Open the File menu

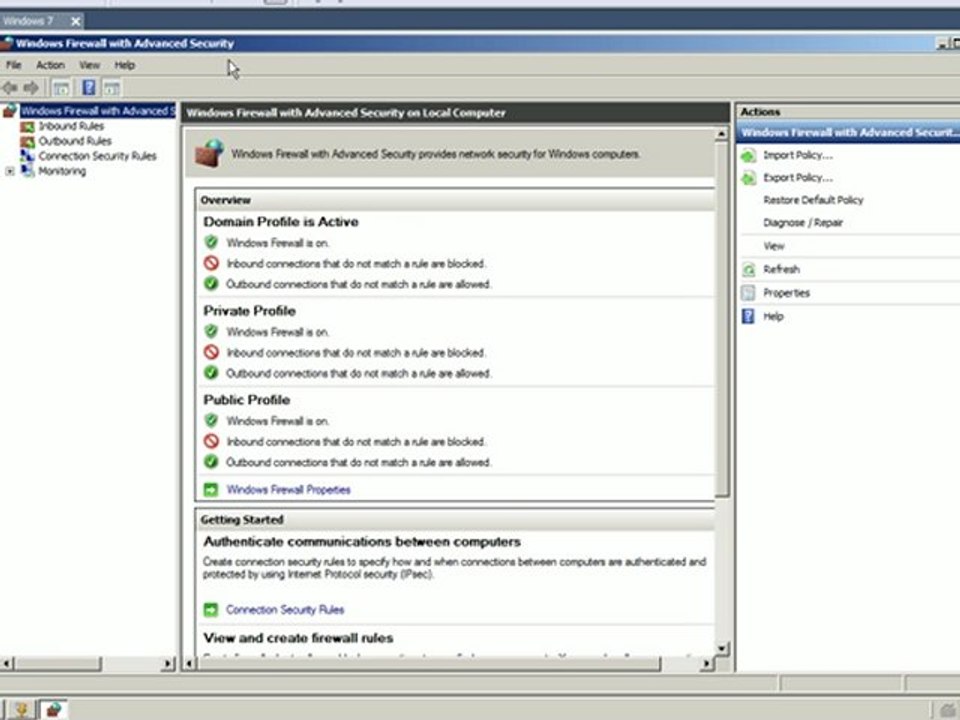click(x=13, y=65)
